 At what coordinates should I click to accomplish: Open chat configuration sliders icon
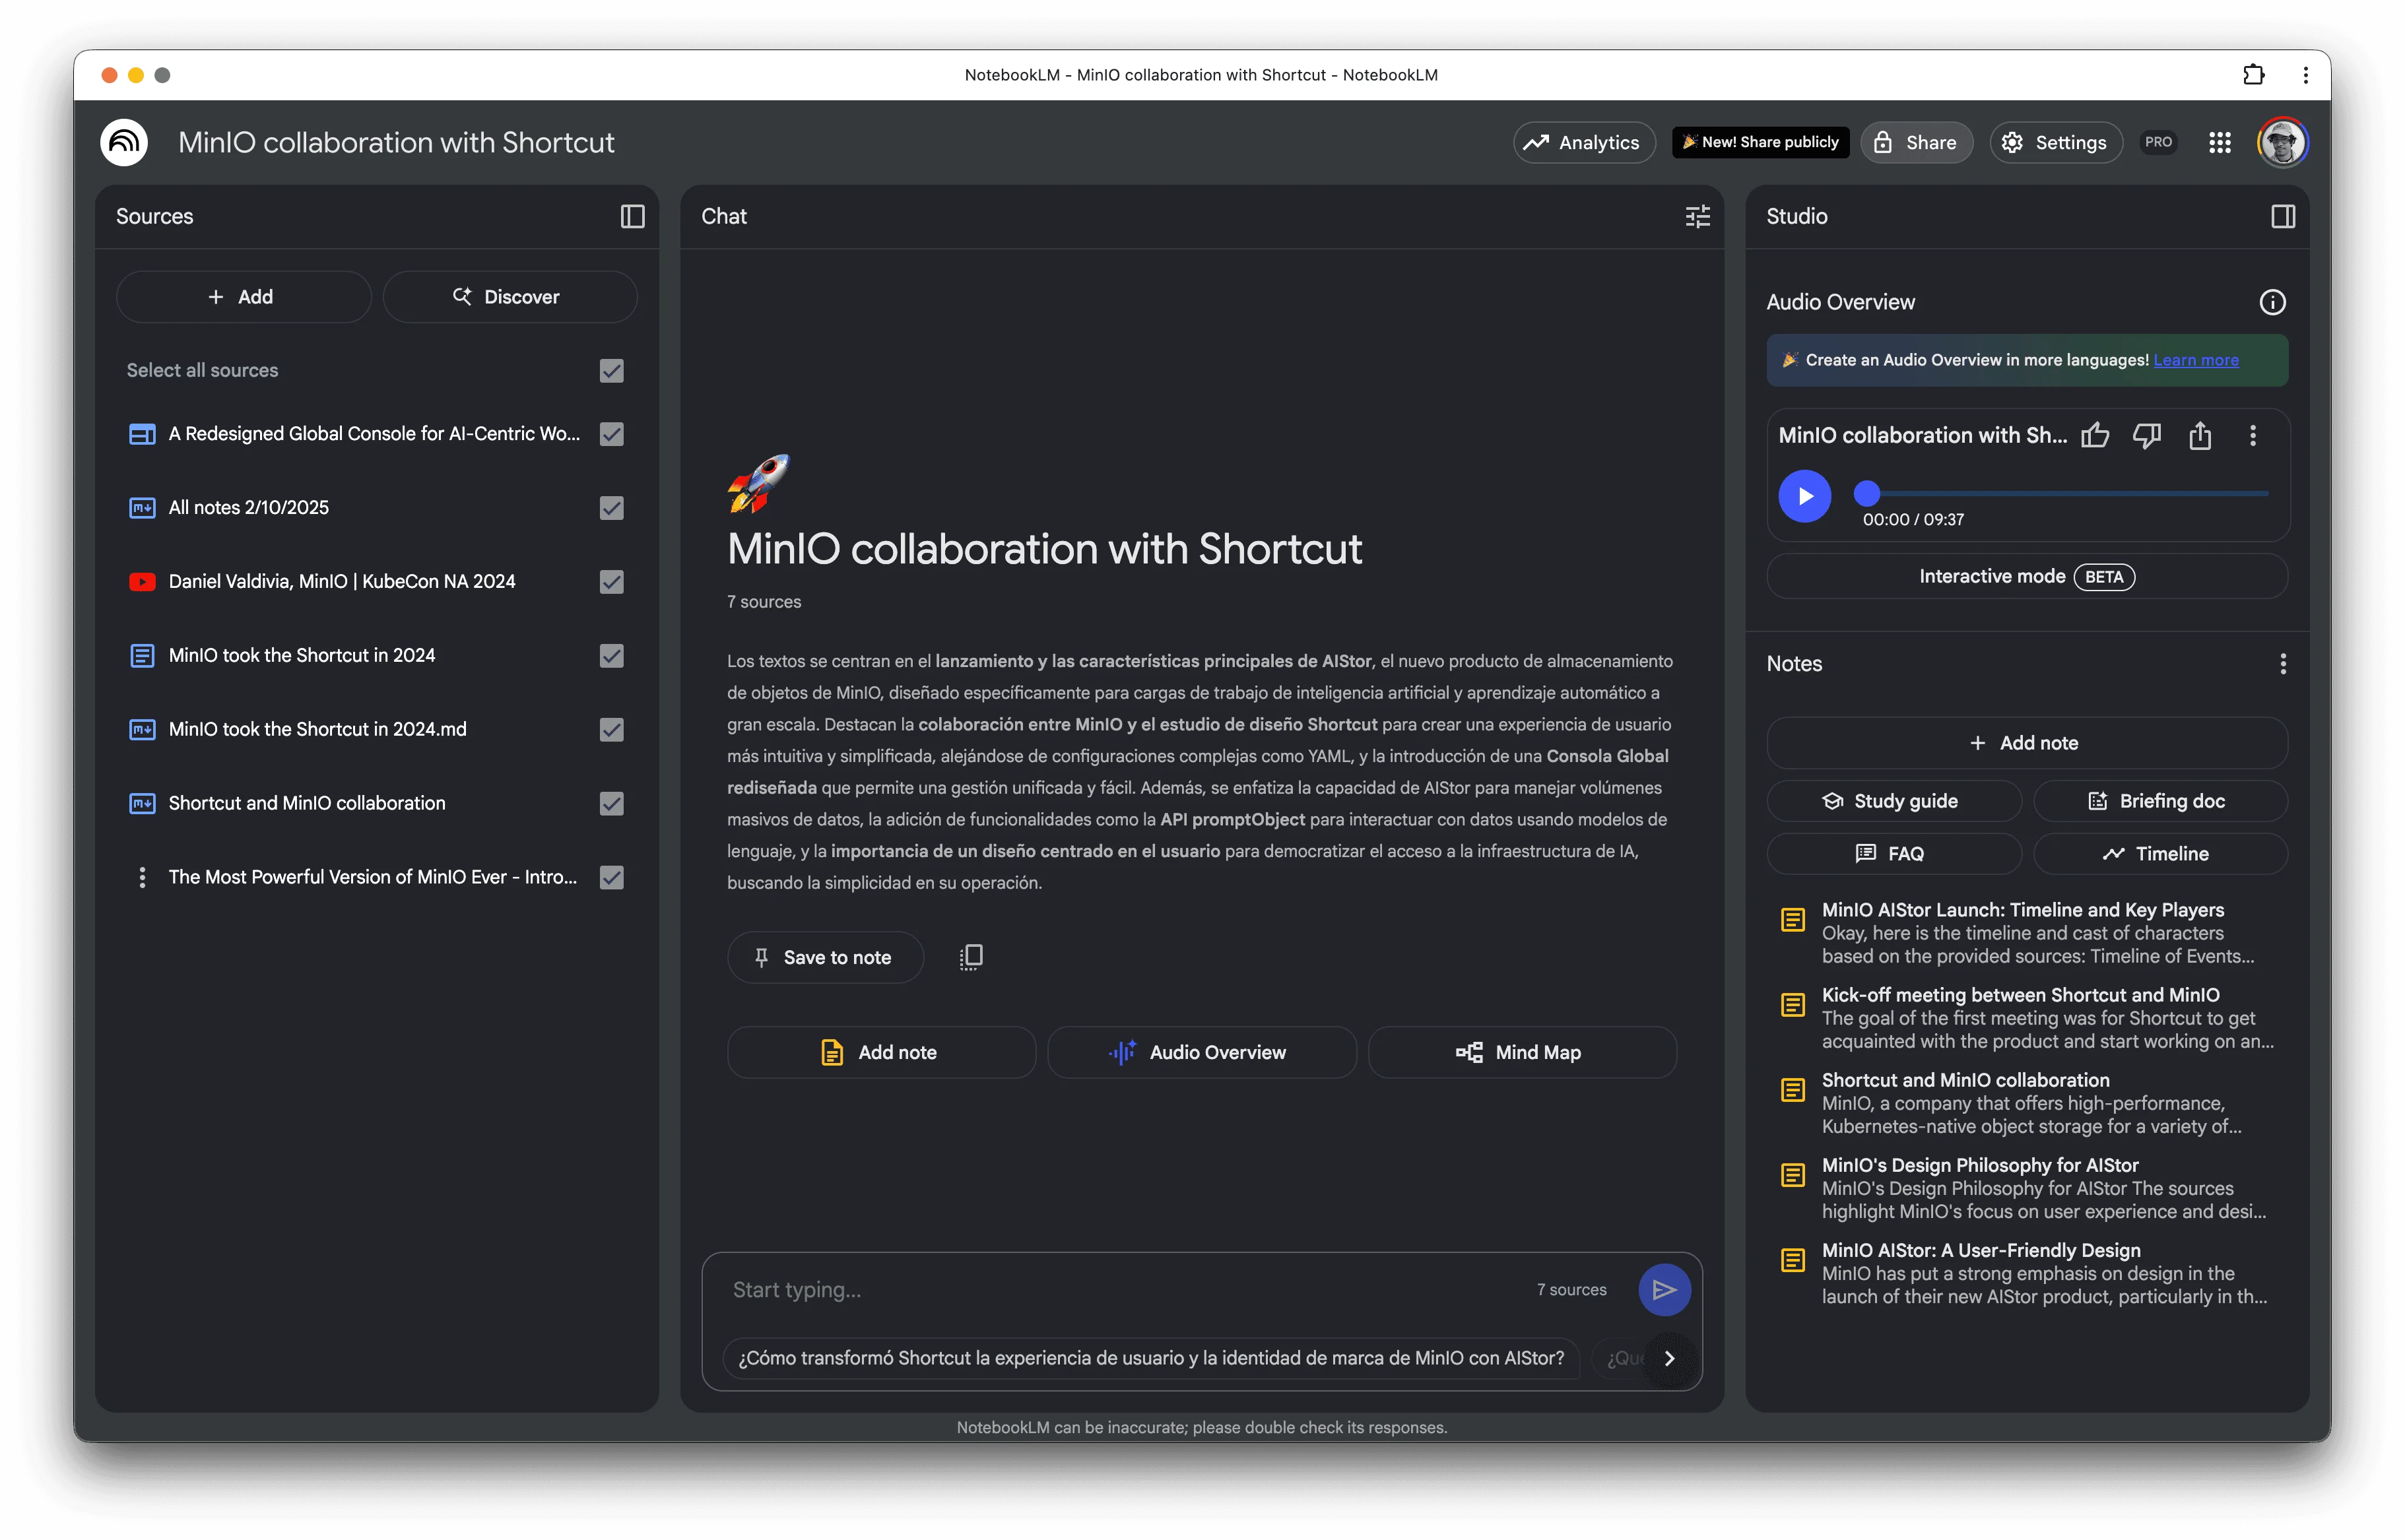1697,216
